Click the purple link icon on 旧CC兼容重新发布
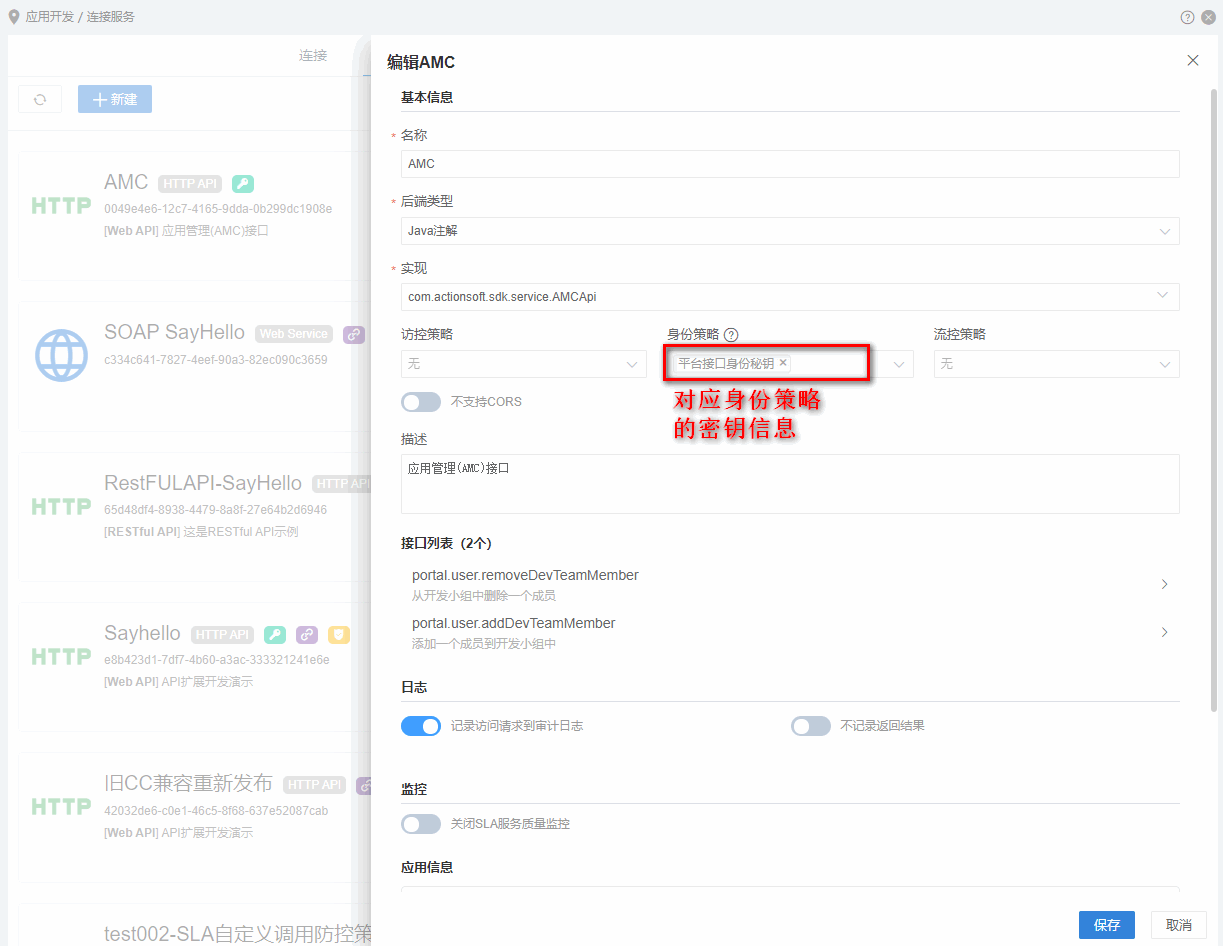Screen dimensions: 1223x946 coord(364,785)
